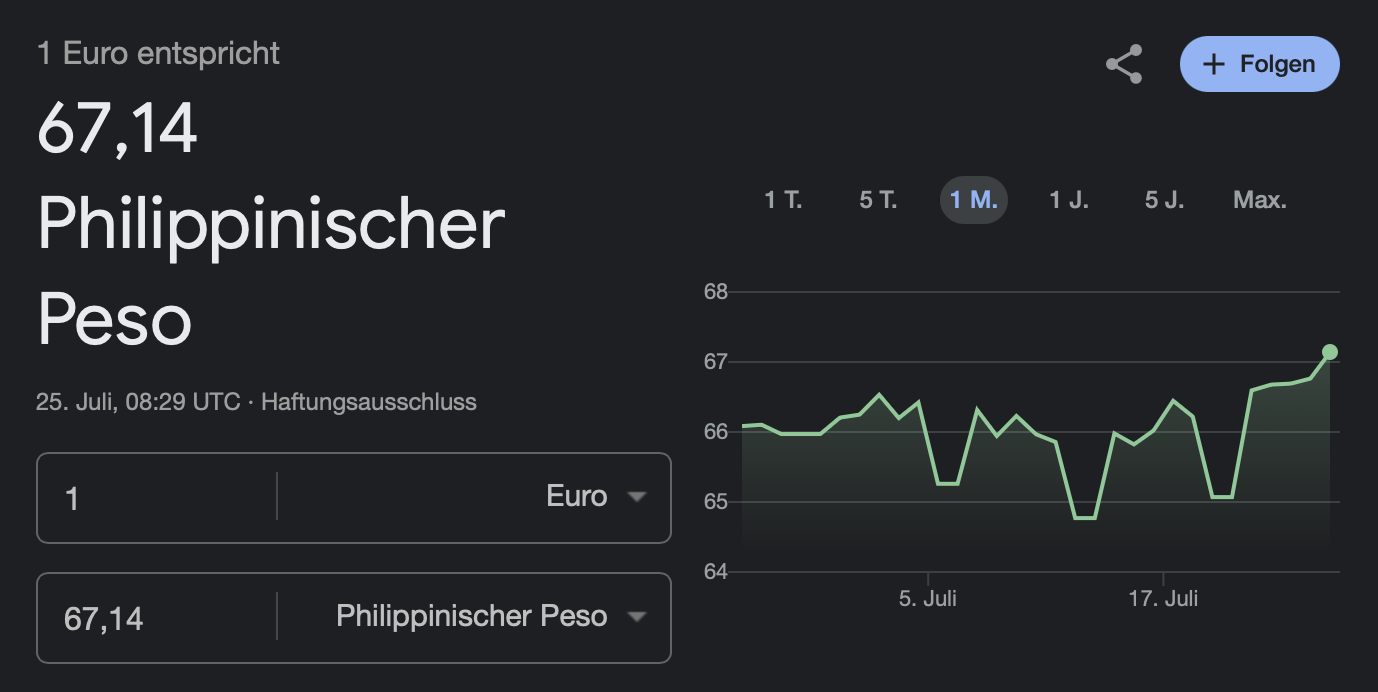Select the active 1 M. tab

(973, 200)
